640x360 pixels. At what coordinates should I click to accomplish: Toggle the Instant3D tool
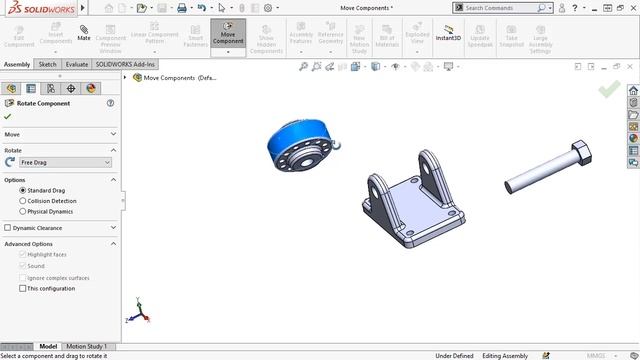point(448,33)
